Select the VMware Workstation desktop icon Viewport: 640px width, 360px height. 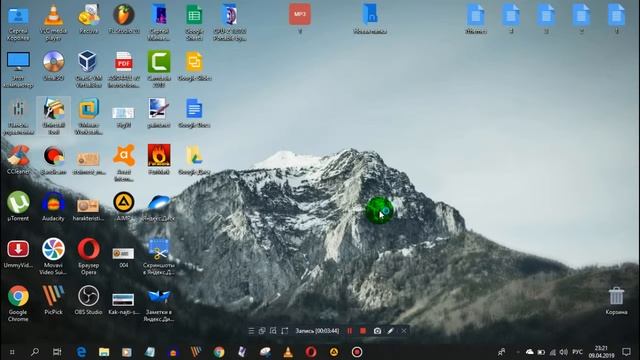[89, 116]
